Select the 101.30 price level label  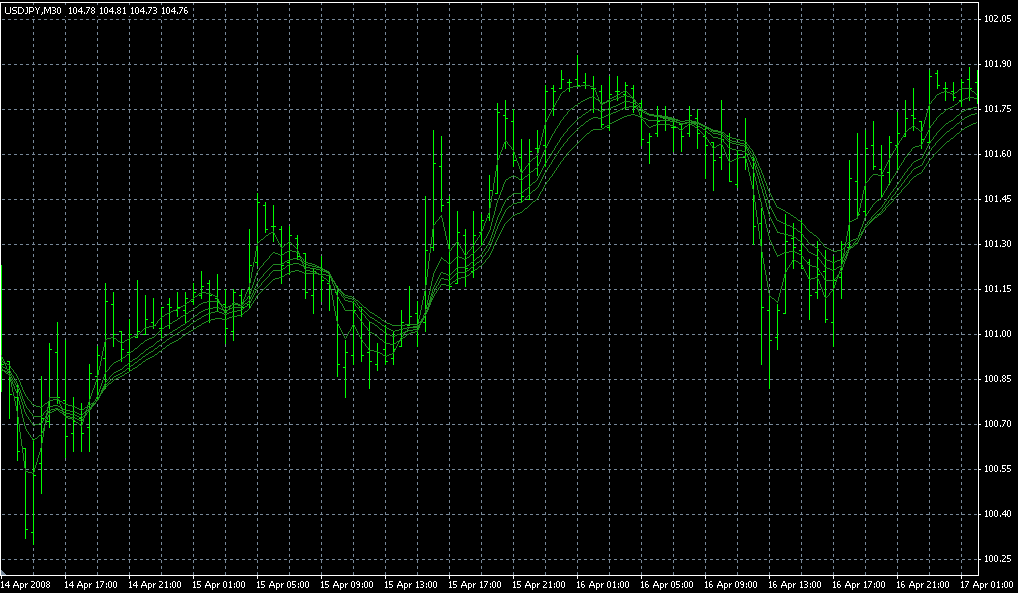[998, 244]
